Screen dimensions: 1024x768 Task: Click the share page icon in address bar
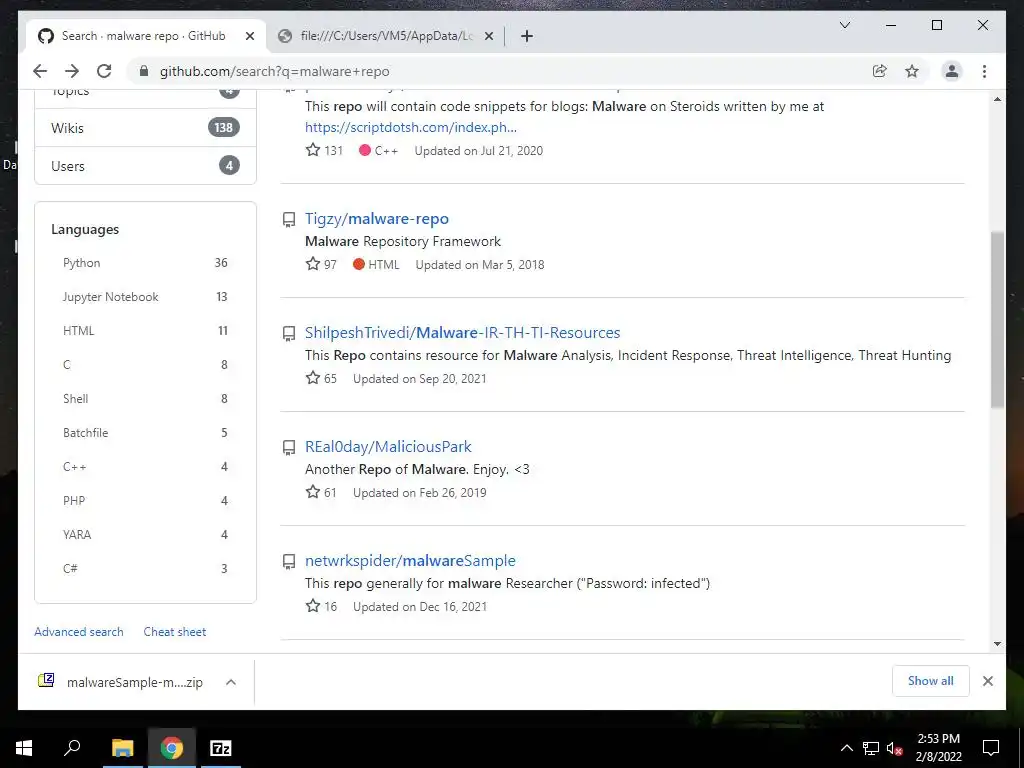pyautogui.click(x=880, y=71)
